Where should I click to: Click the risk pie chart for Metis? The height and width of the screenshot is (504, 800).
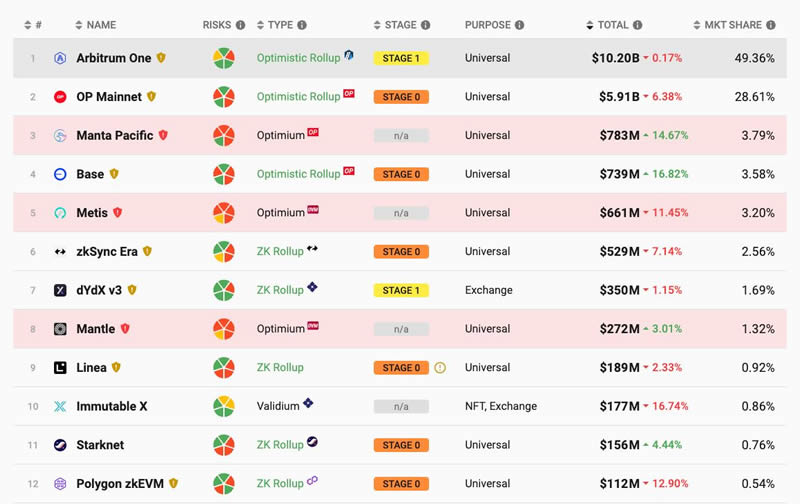(x=224, y=213)
